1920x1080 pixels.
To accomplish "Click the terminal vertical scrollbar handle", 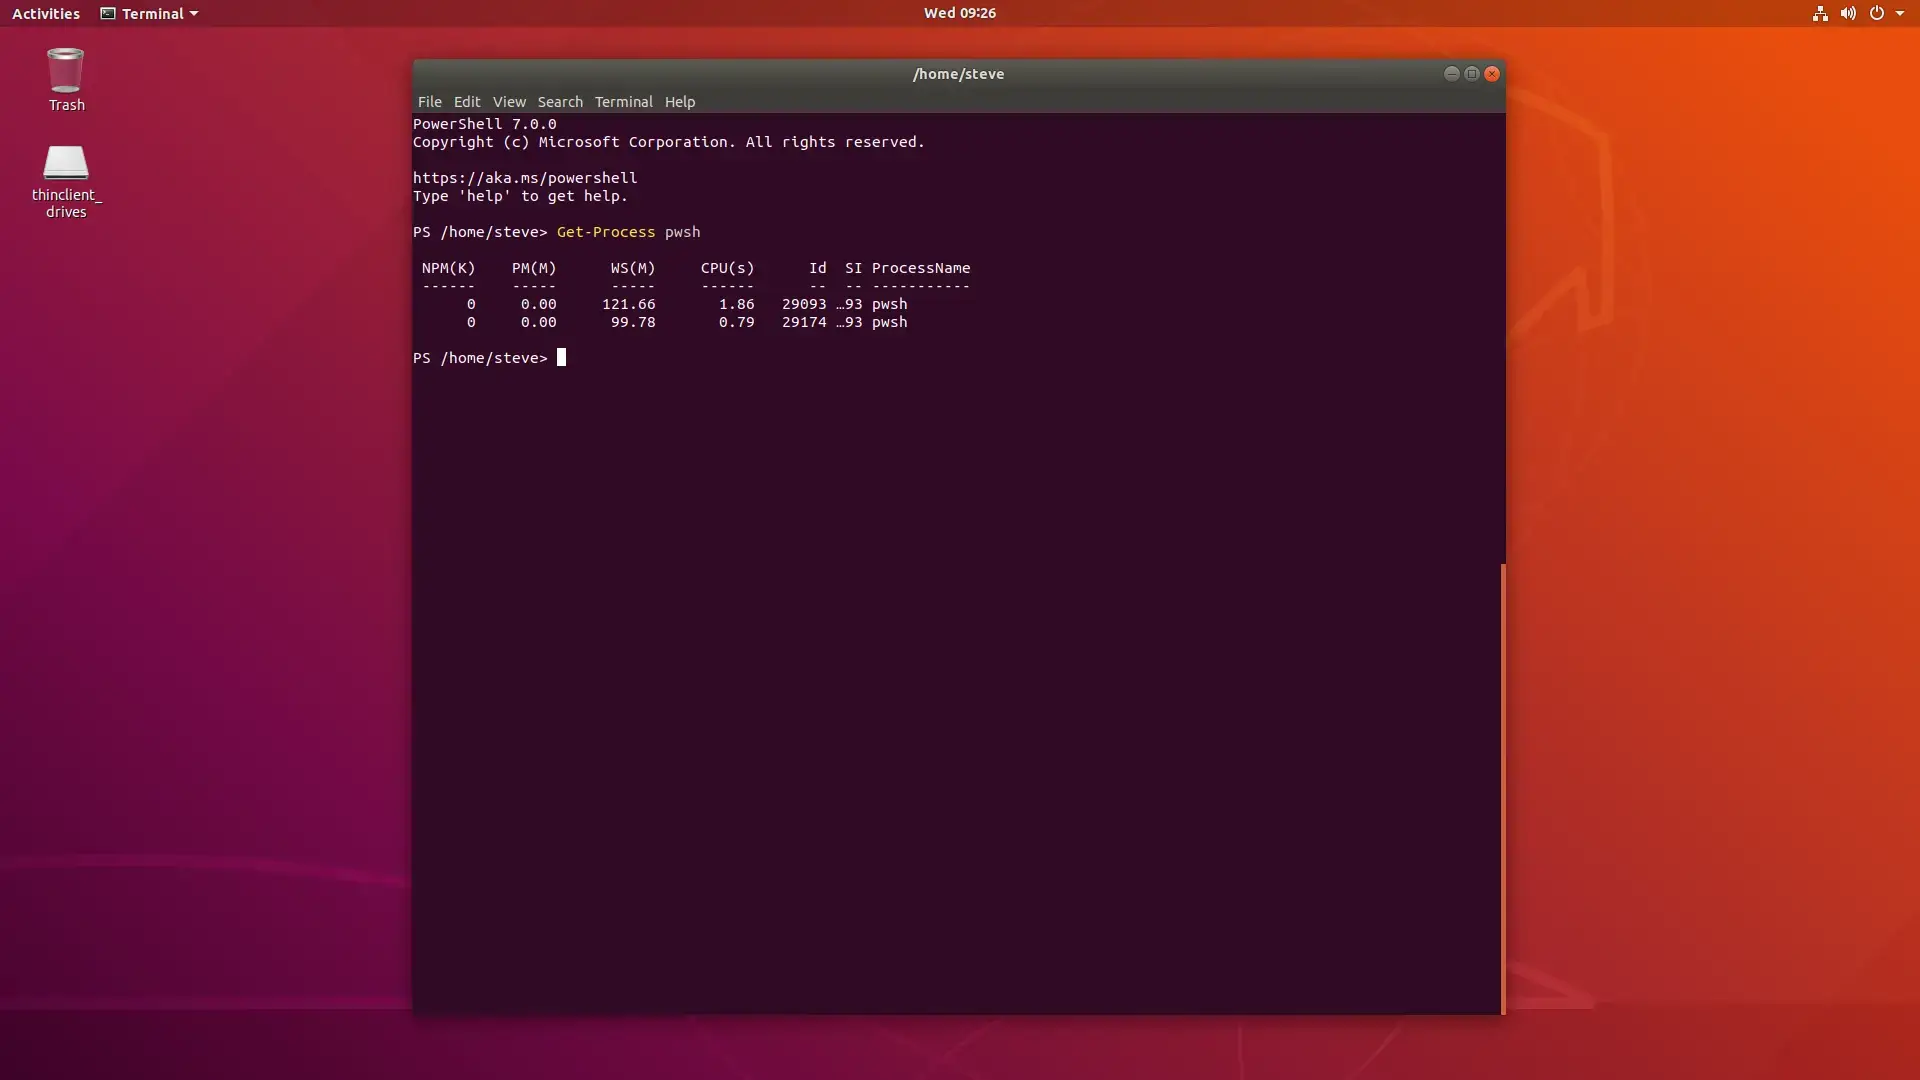I will pos(1502,789).
